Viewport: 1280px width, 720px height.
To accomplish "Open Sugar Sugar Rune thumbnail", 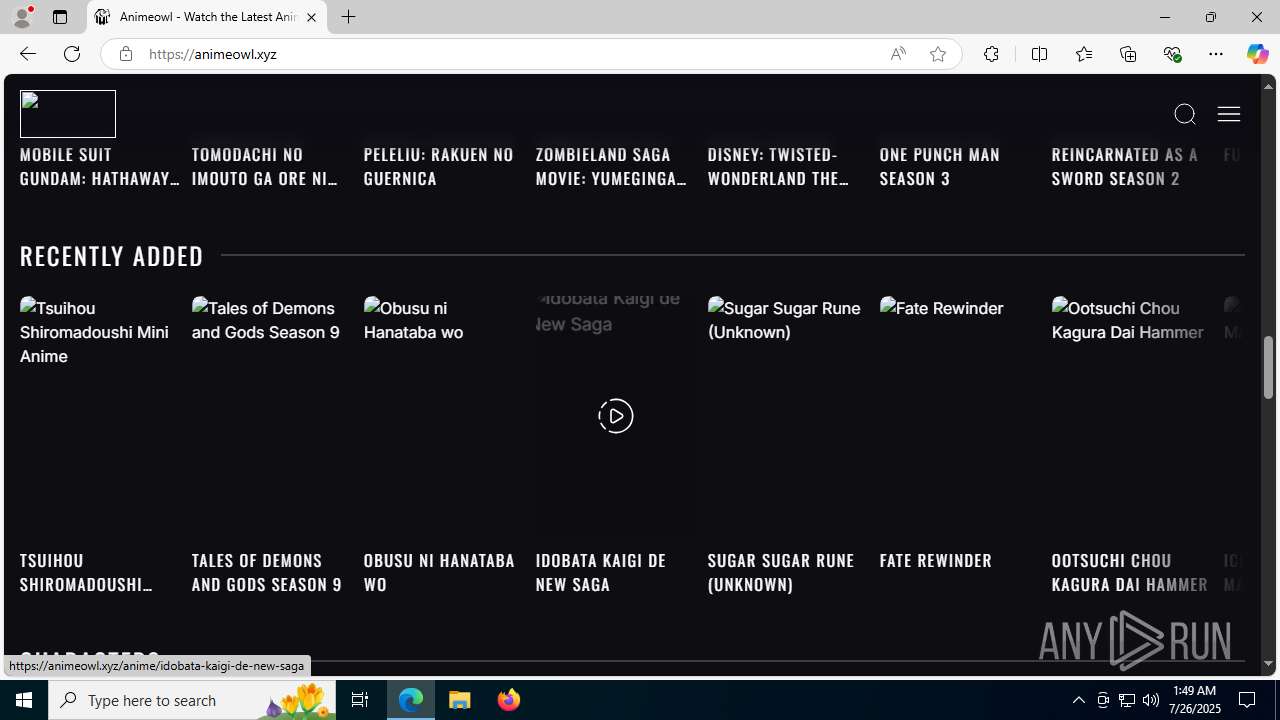I will [x=788, y=416].
